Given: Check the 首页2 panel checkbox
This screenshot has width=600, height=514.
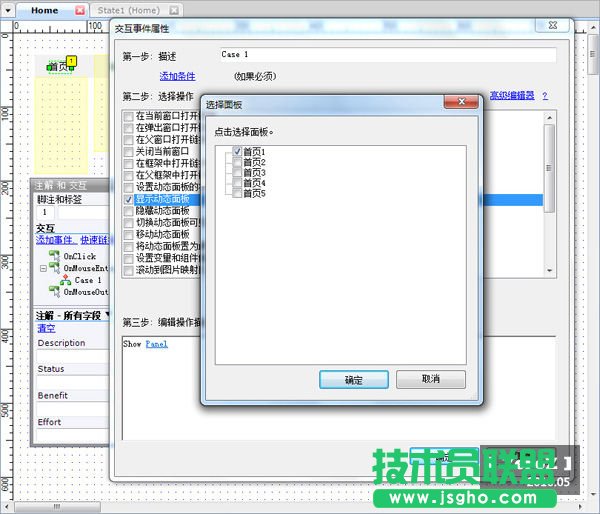Looking at the screenshot, I should (x=237, y=162).
